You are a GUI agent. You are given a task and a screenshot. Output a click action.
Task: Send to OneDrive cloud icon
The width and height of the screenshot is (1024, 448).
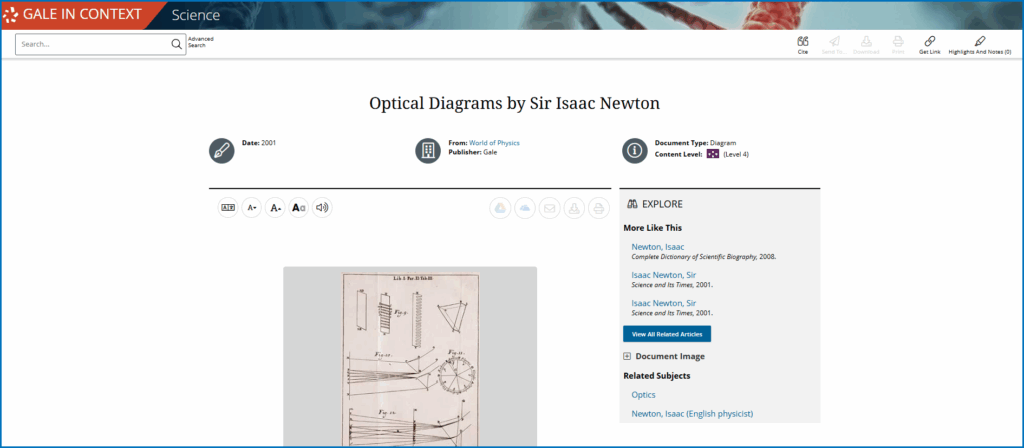pyautogui.click(x=524, y=208)
